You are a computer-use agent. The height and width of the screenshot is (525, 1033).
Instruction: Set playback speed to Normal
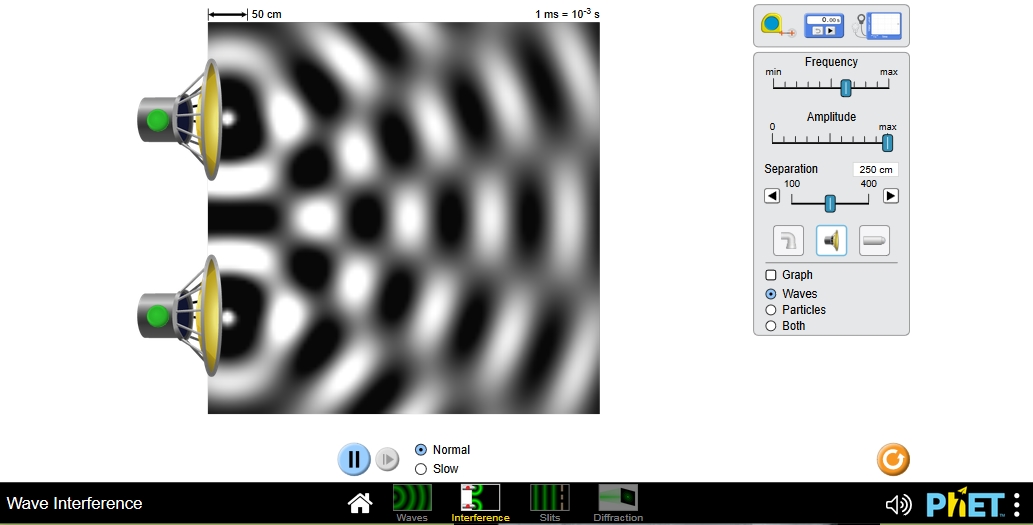442,450
